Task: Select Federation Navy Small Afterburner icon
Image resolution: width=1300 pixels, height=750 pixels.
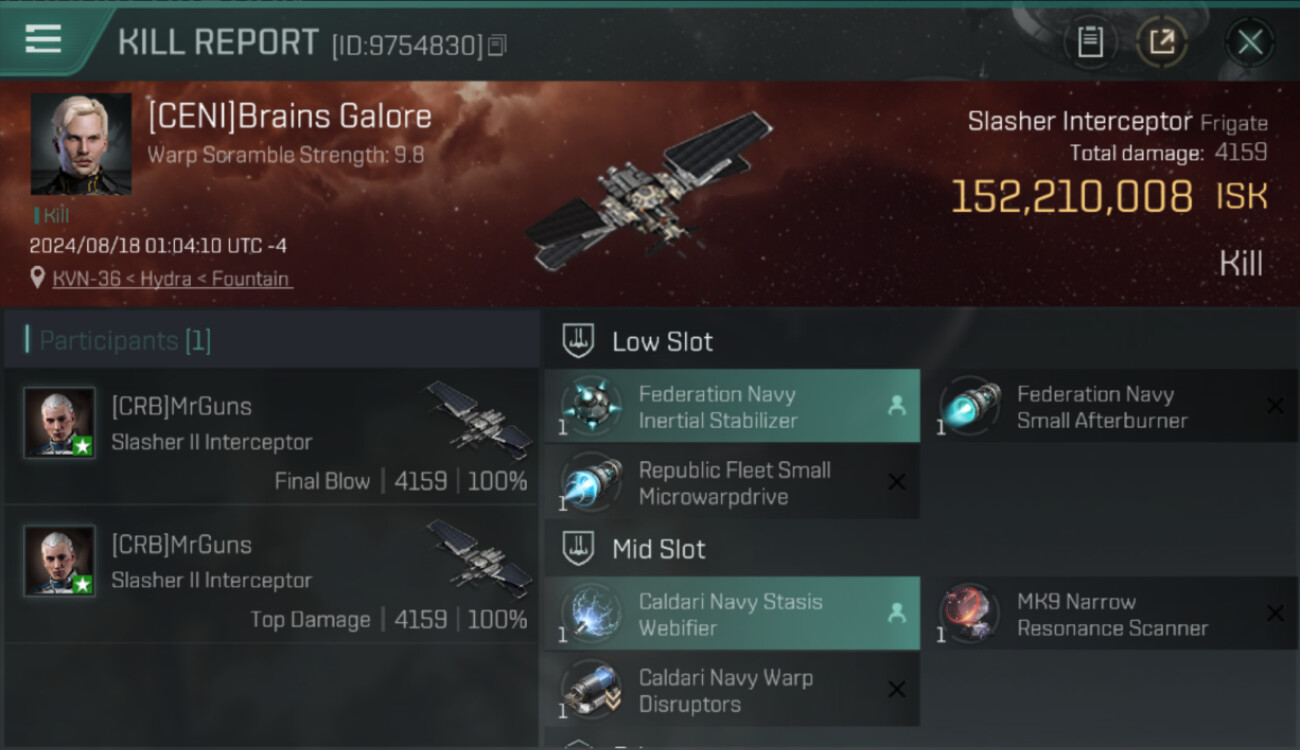Action: (969, 406)
